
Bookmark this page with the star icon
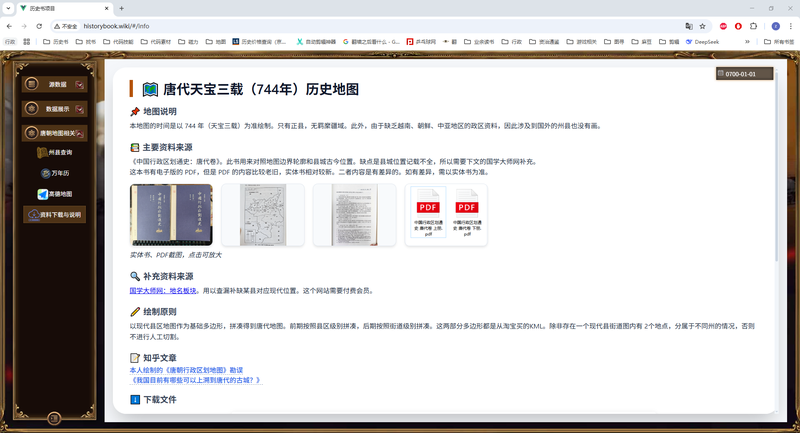coord(703,25)
